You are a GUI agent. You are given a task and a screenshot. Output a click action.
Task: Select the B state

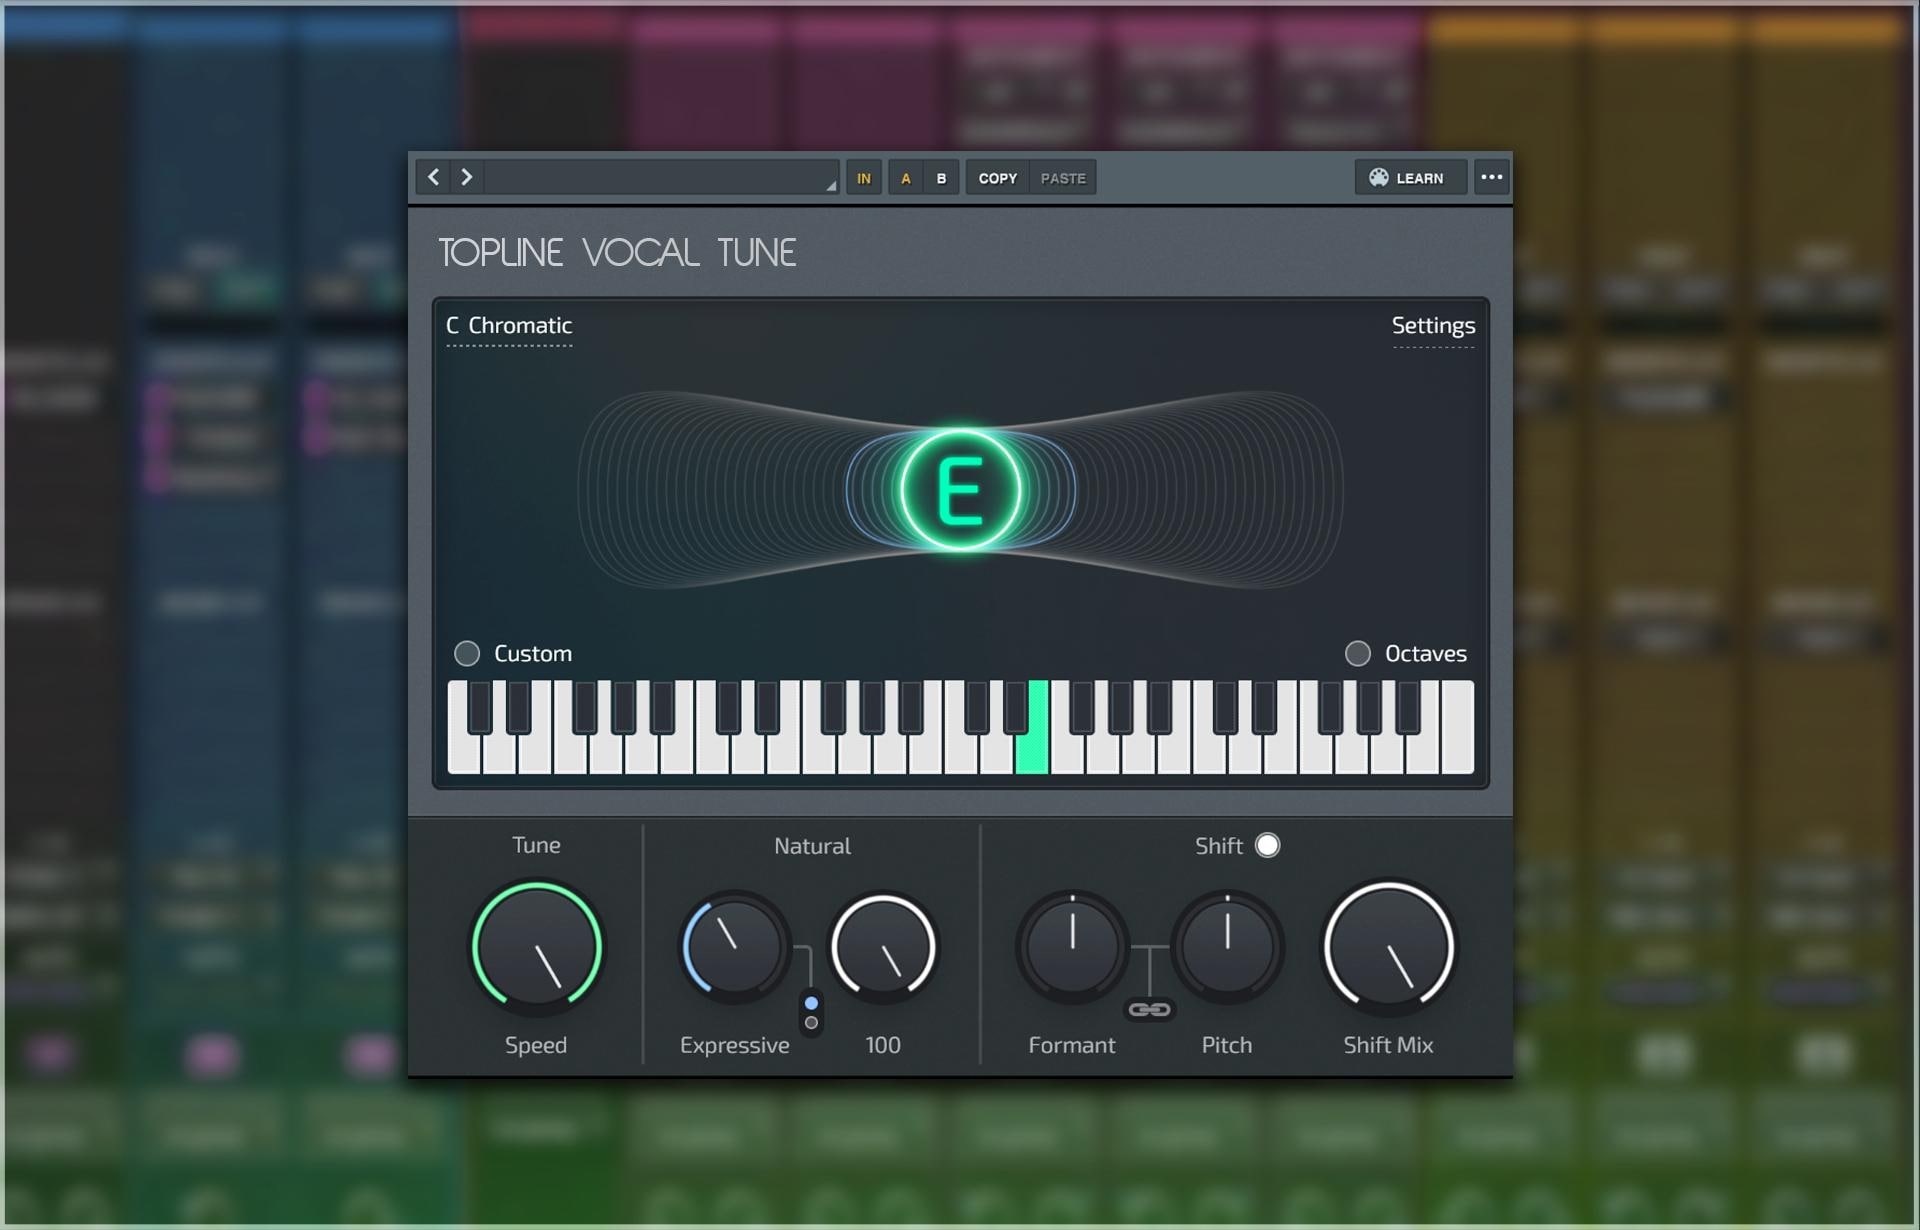[x=941, y=178]
